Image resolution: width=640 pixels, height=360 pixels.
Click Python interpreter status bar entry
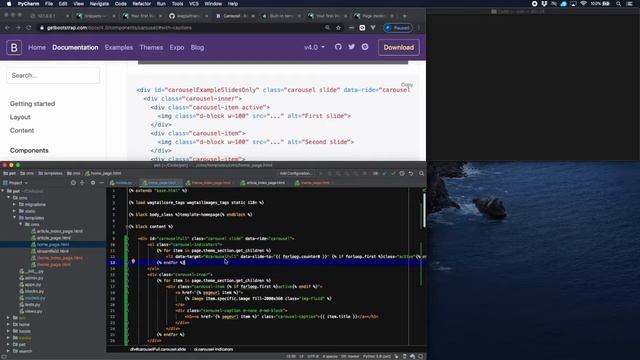[x=377, y=356]
